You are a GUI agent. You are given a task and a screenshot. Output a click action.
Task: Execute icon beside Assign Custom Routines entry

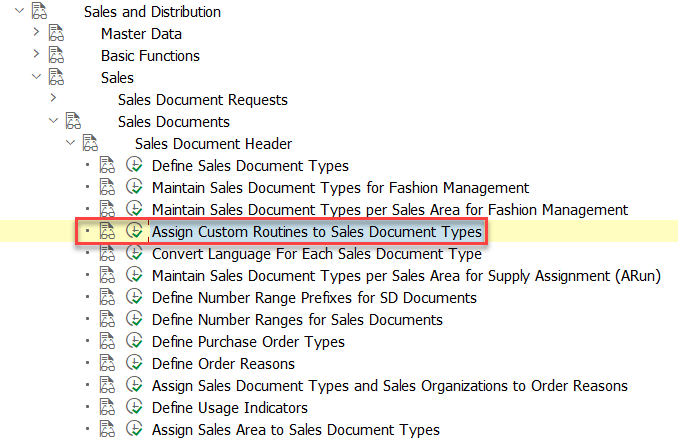click(x=134, y=231)
